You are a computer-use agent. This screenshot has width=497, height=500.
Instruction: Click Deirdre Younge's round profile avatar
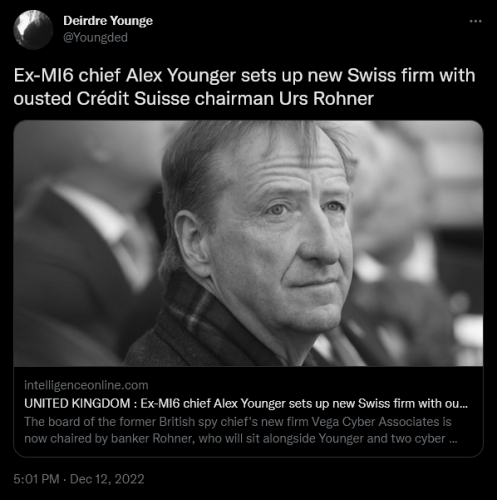point(33,30)
